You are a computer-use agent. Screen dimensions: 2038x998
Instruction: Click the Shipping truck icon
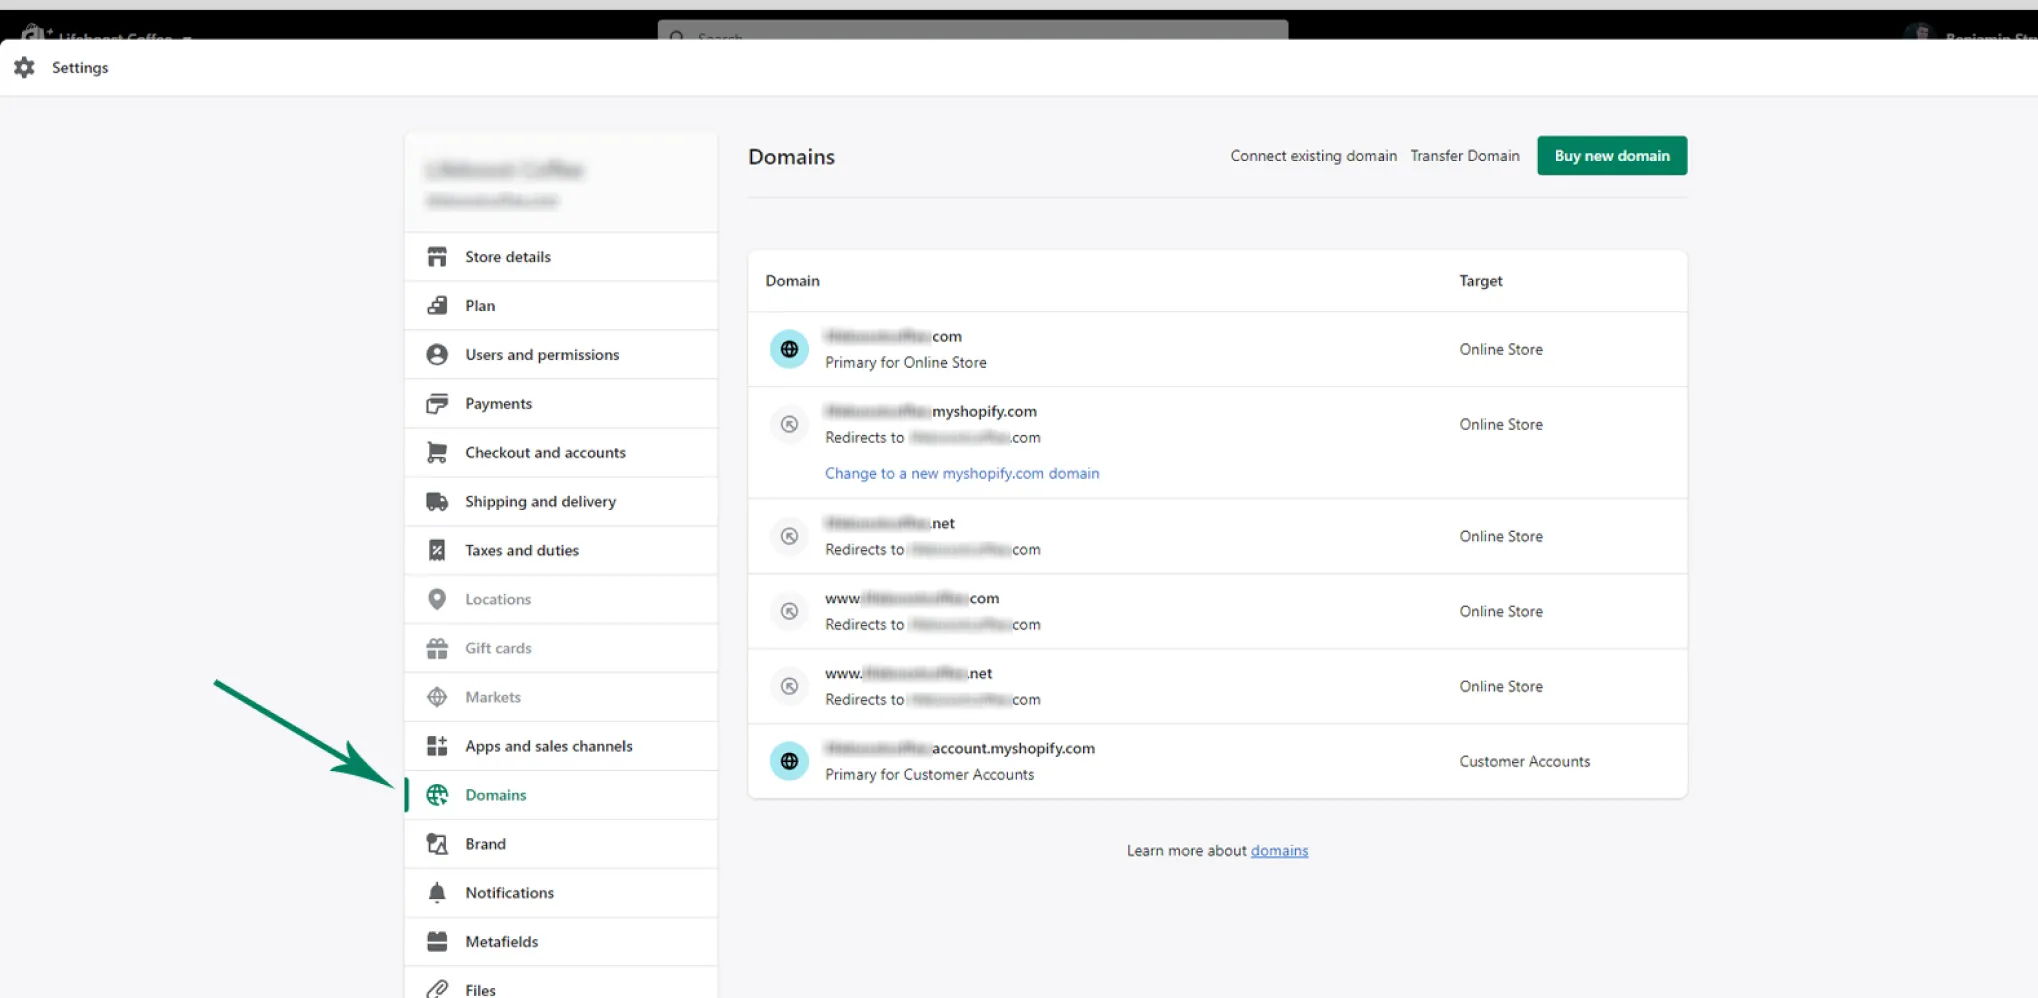pos(437,502)
